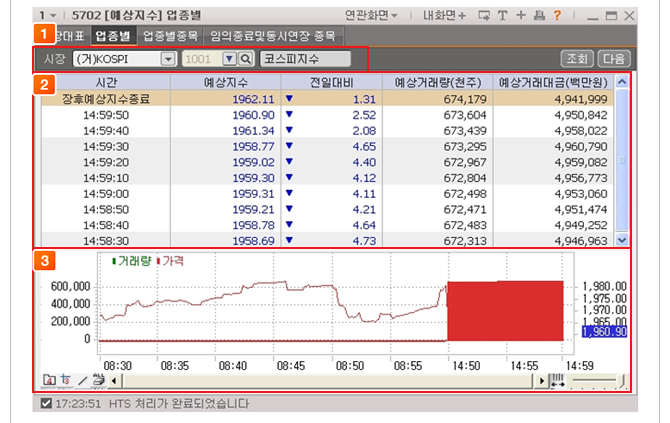Click the chart settings folder icon
The image size is (670, 423).
tap(49, 379)
